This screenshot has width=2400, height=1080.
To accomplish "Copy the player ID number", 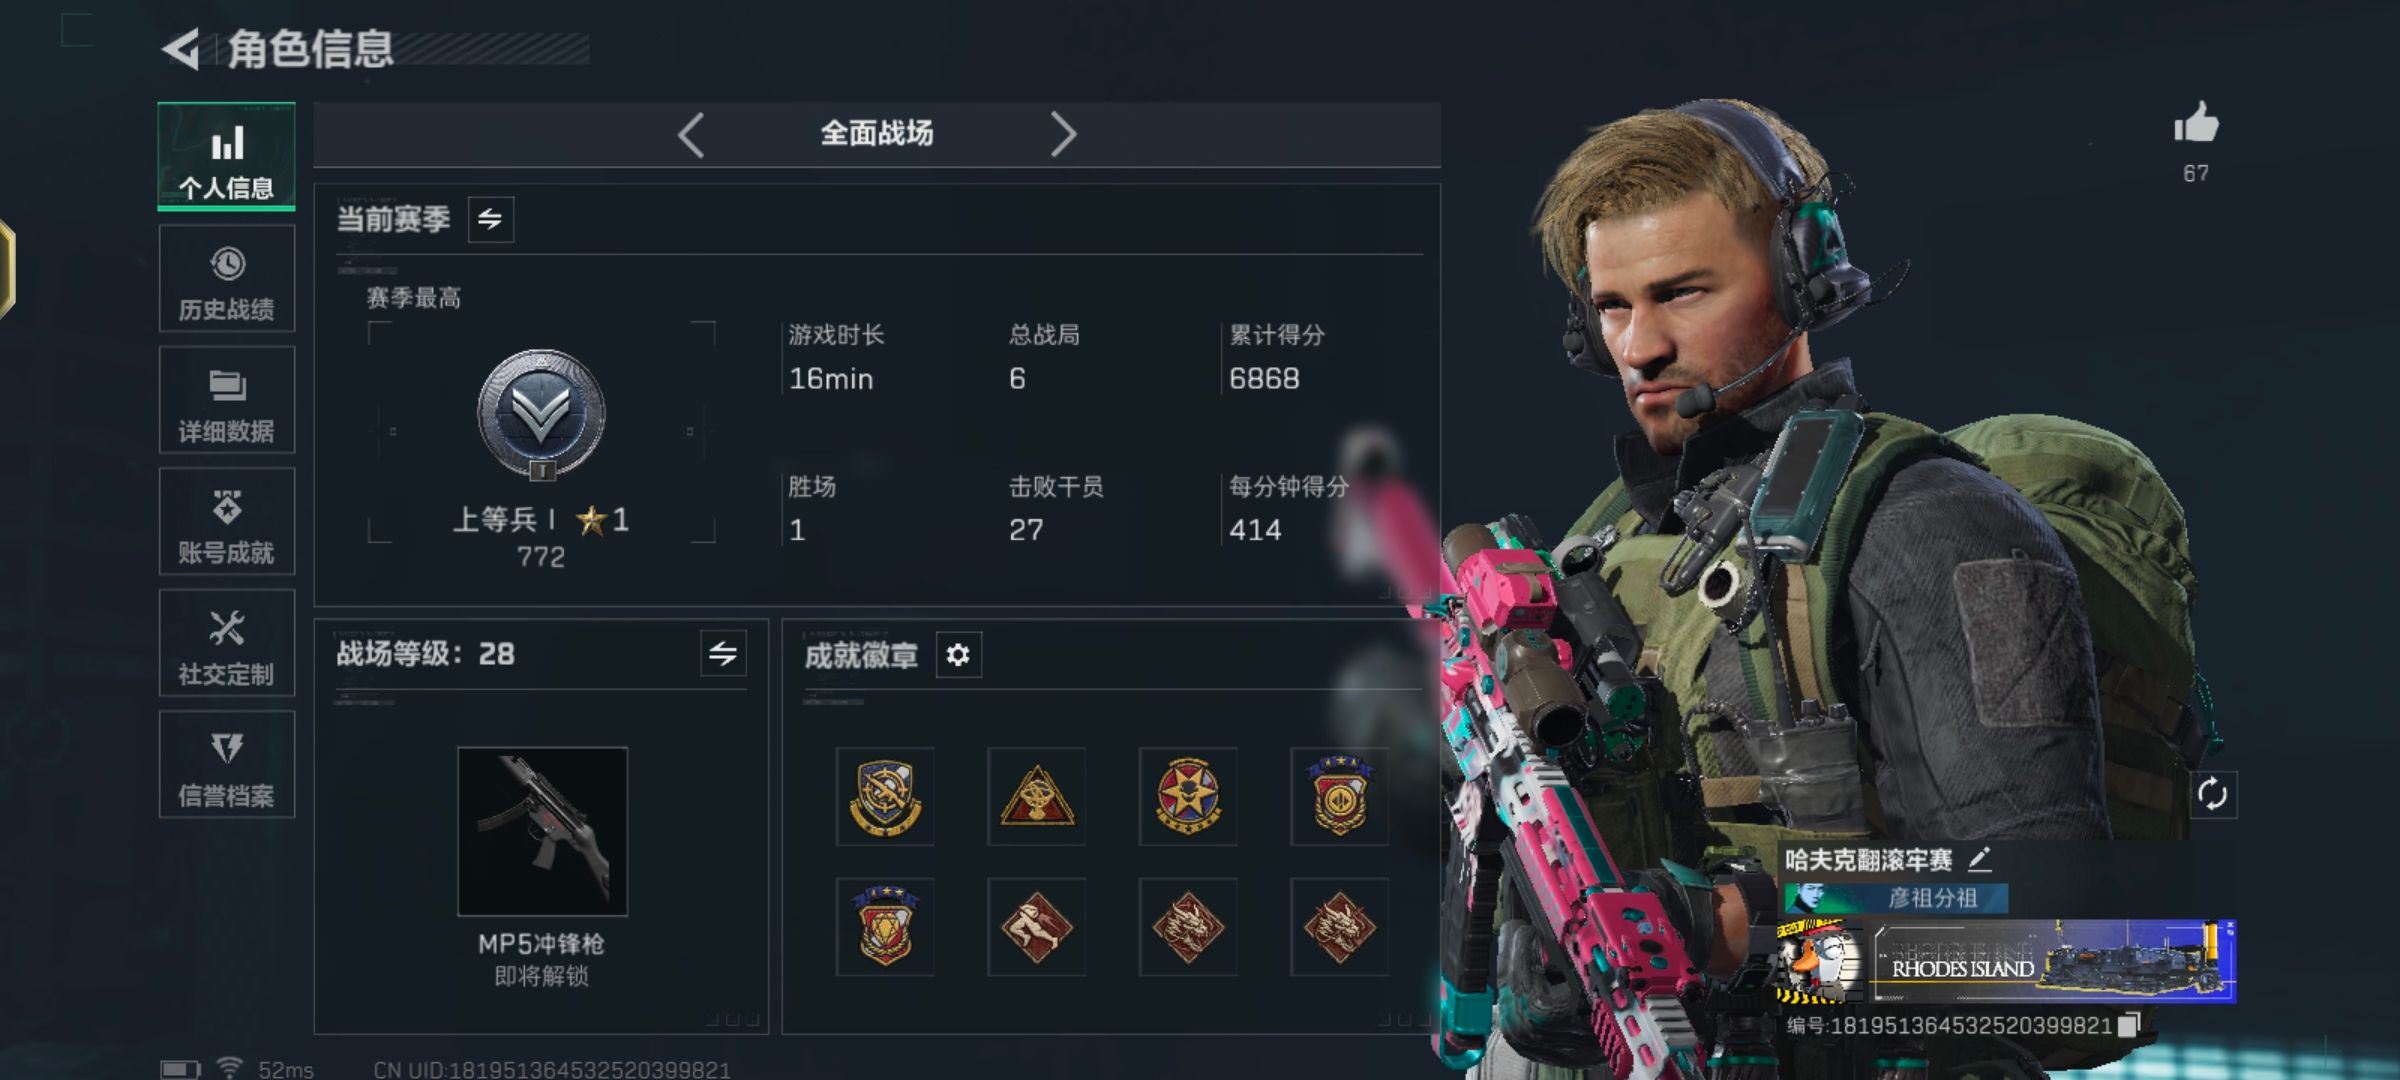I will coord(2129,1025).
